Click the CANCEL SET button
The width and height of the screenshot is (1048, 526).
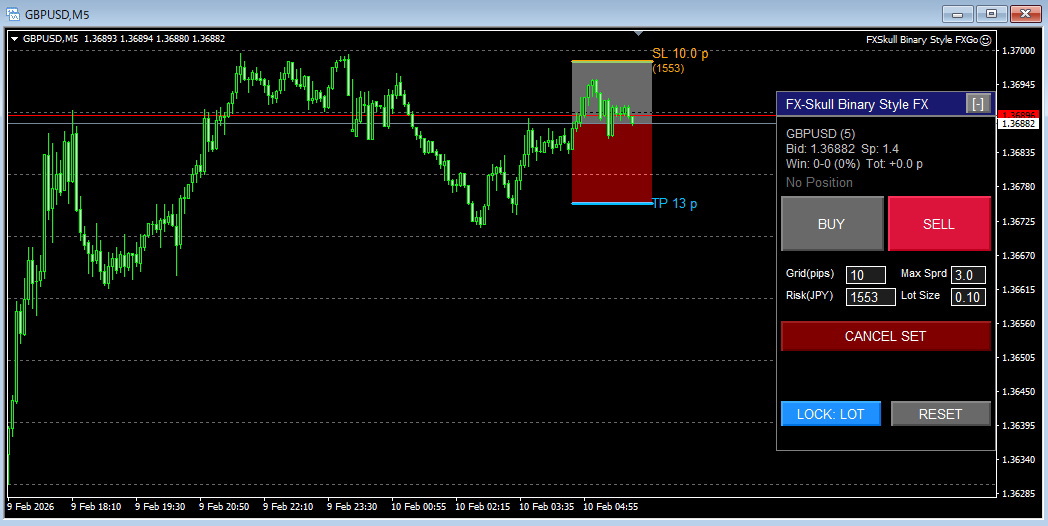click(885, 336)
